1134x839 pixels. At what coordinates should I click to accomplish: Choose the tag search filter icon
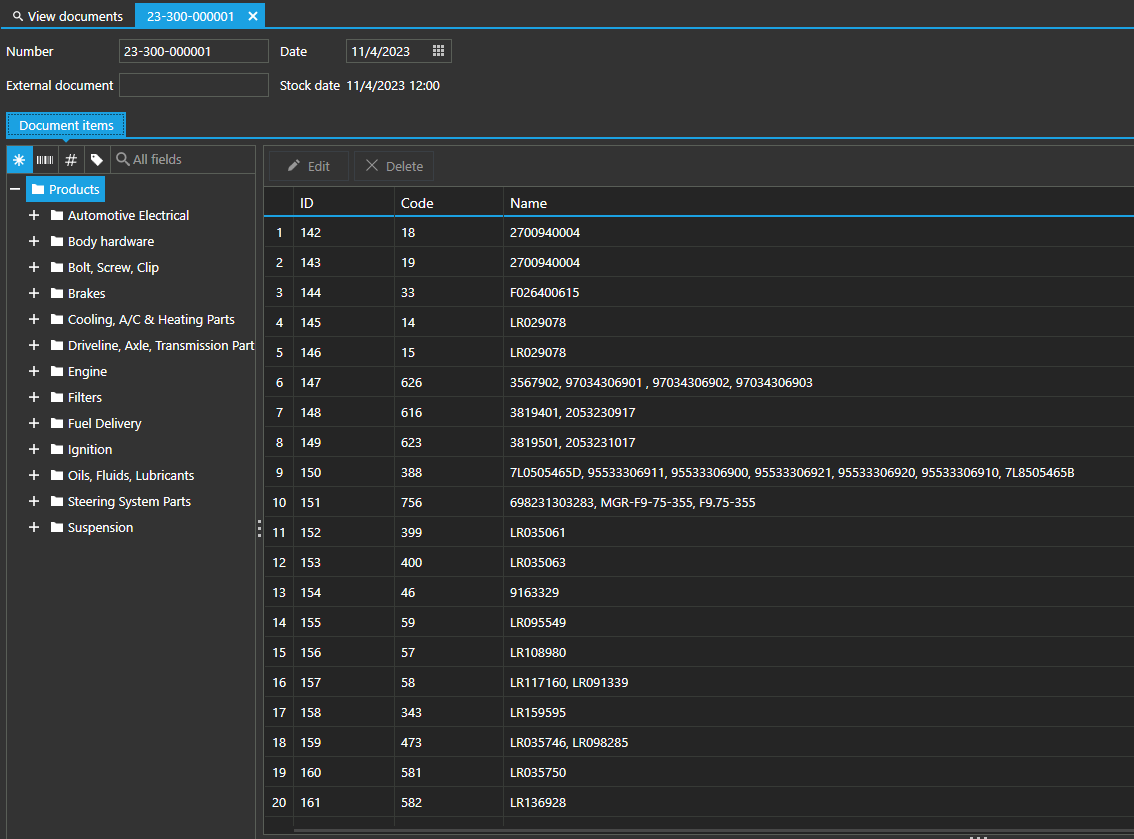point(97,160)
